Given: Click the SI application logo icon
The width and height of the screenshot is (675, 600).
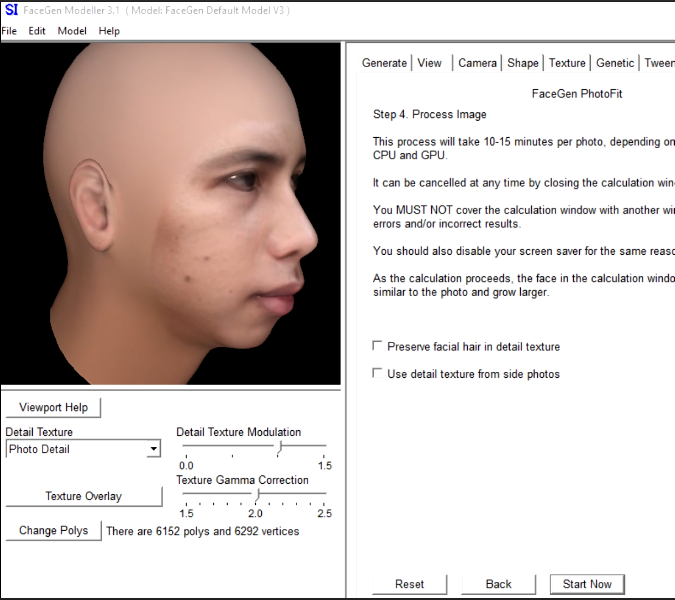Looking at the screenshot, I should (11, 10).
